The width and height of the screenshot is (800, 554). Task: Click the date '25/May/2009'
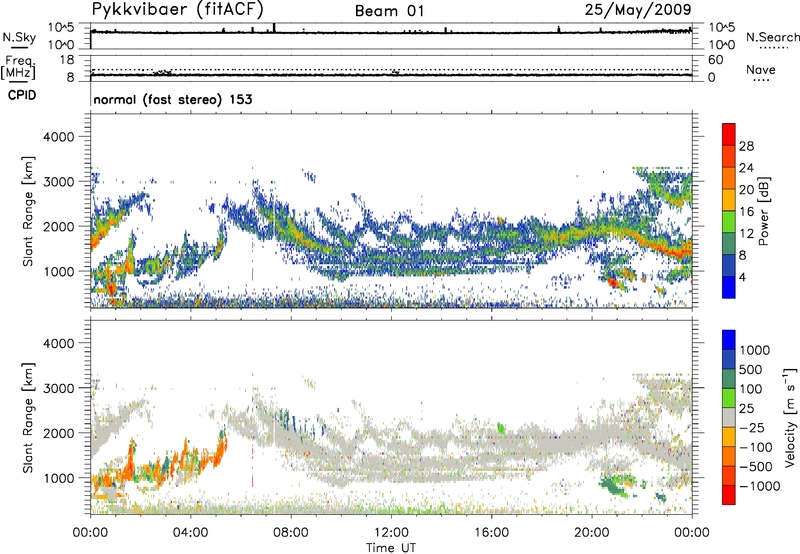pos(638,9)
